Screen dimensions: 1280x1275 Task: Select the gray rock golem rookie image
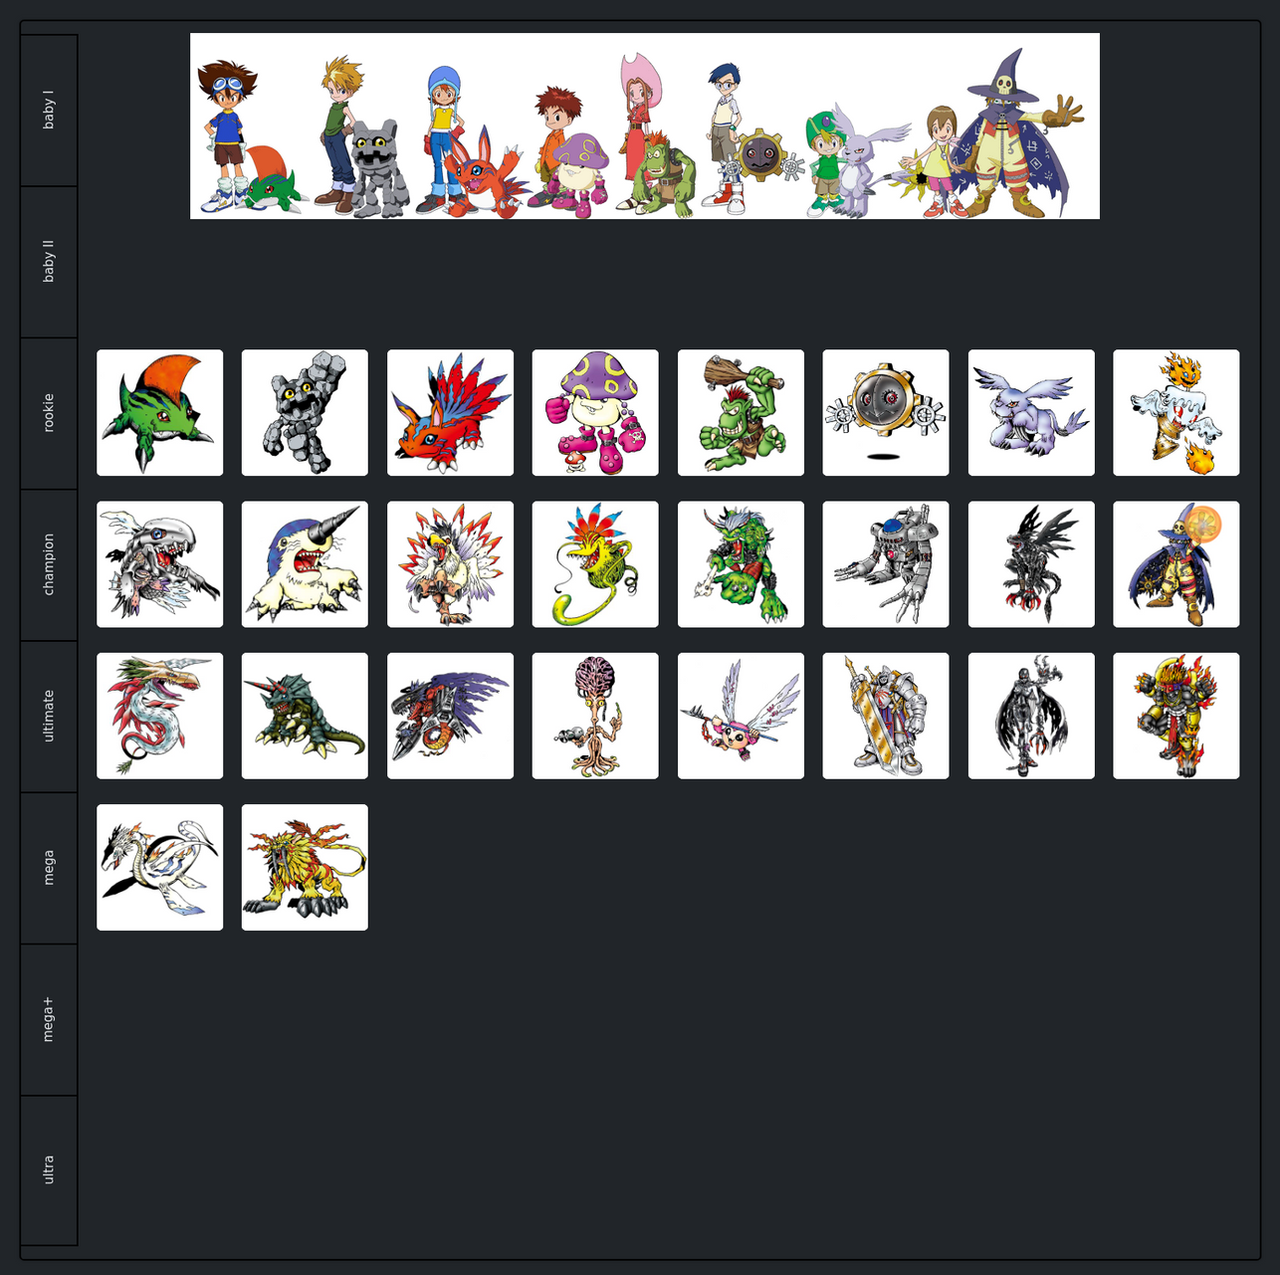pos(305,413)
